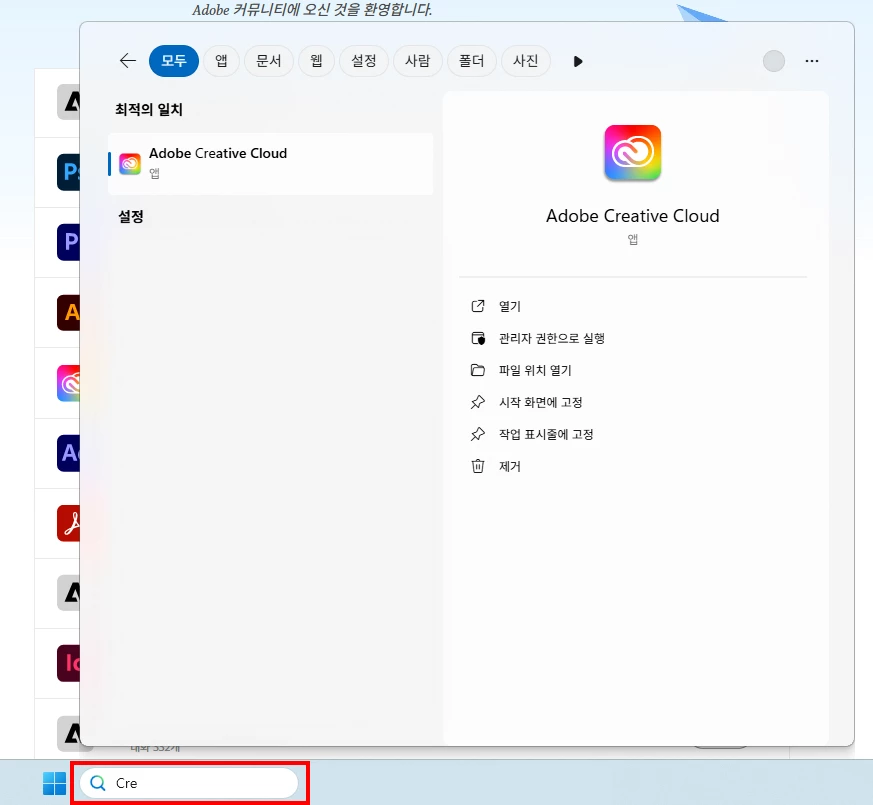This screenshot has width=873, height=805.
Task: Switch to the 사람 filter tab
Action: pos(418,61)
